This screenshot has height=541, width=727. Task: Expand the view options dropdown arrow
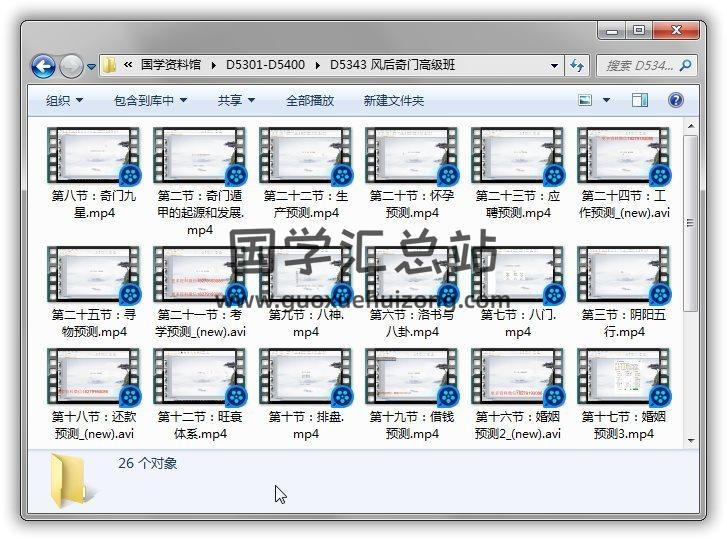tap(607, 100)
